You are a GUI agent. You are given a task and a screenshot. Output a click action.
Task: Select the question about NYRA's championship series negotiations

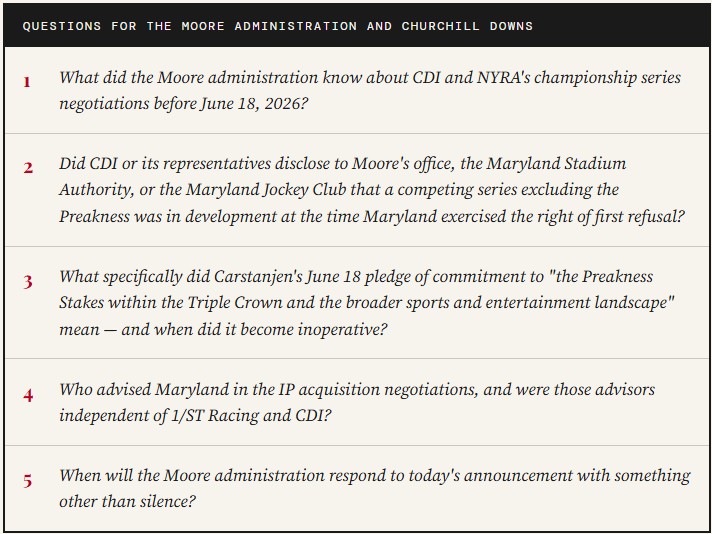370,90
